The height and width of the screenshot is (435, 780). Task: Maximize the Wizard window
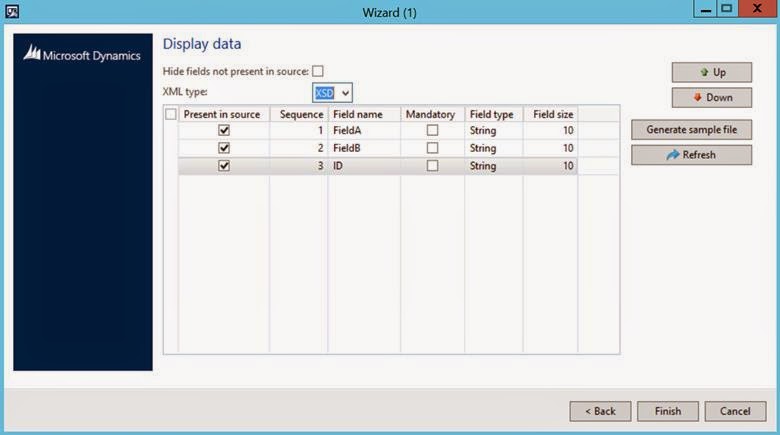tap(727, 9)
